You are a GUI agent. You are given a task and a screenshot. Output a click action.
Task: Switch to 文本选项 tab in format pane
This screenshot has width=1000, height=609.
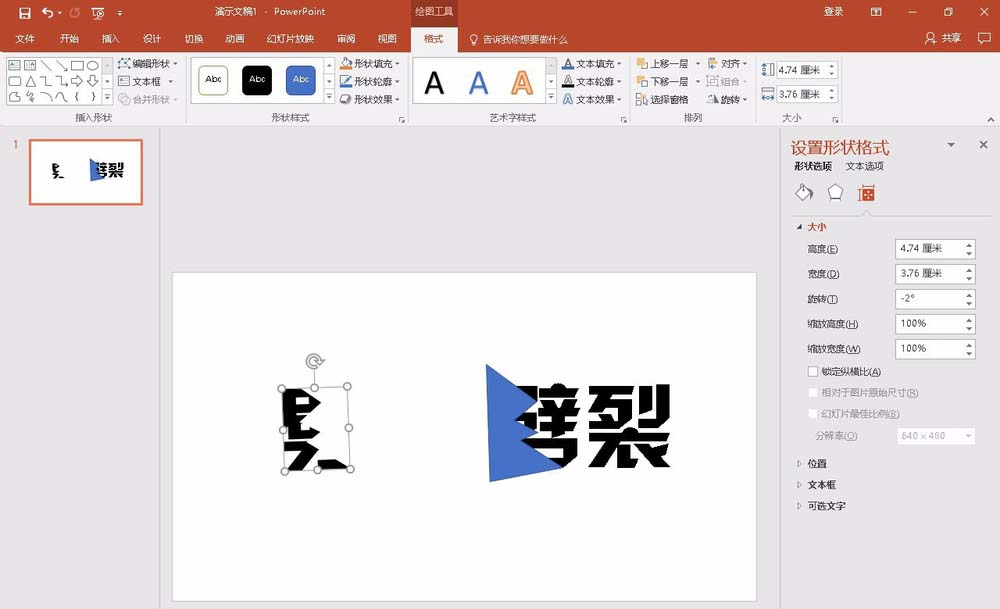(x=864, y=166)
